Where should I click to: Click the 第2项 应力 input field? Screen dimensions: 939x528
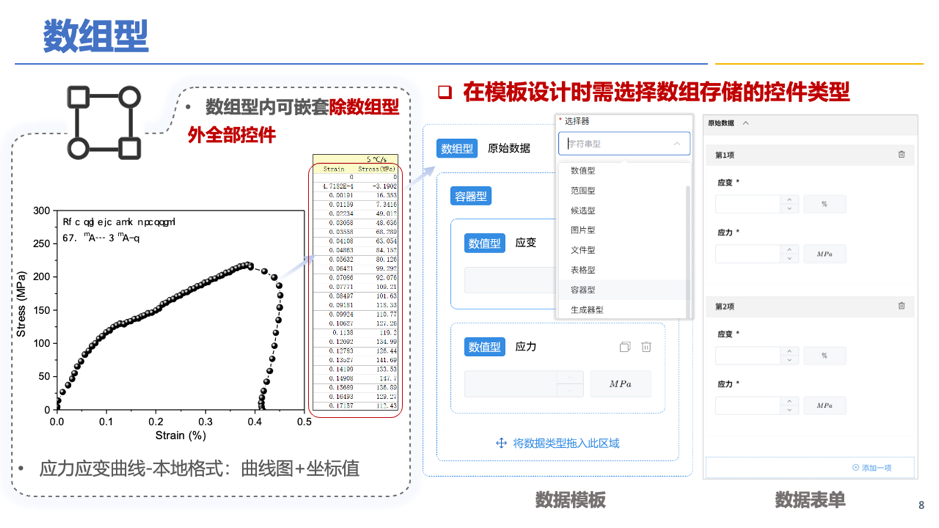click(747, 405)
